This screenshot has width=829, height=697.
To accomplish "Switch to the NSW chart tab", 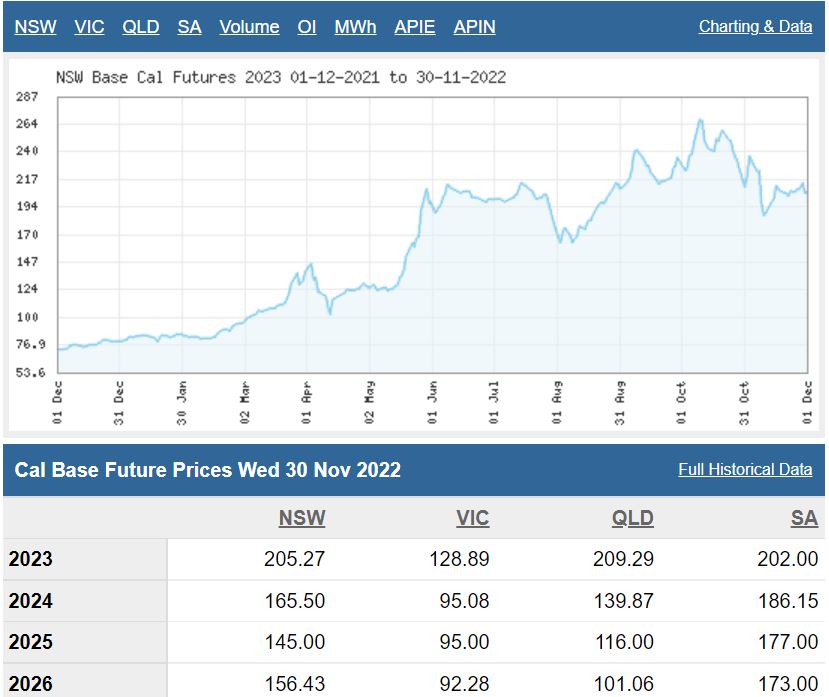I will pyautogui.click(x=35, y=27).
